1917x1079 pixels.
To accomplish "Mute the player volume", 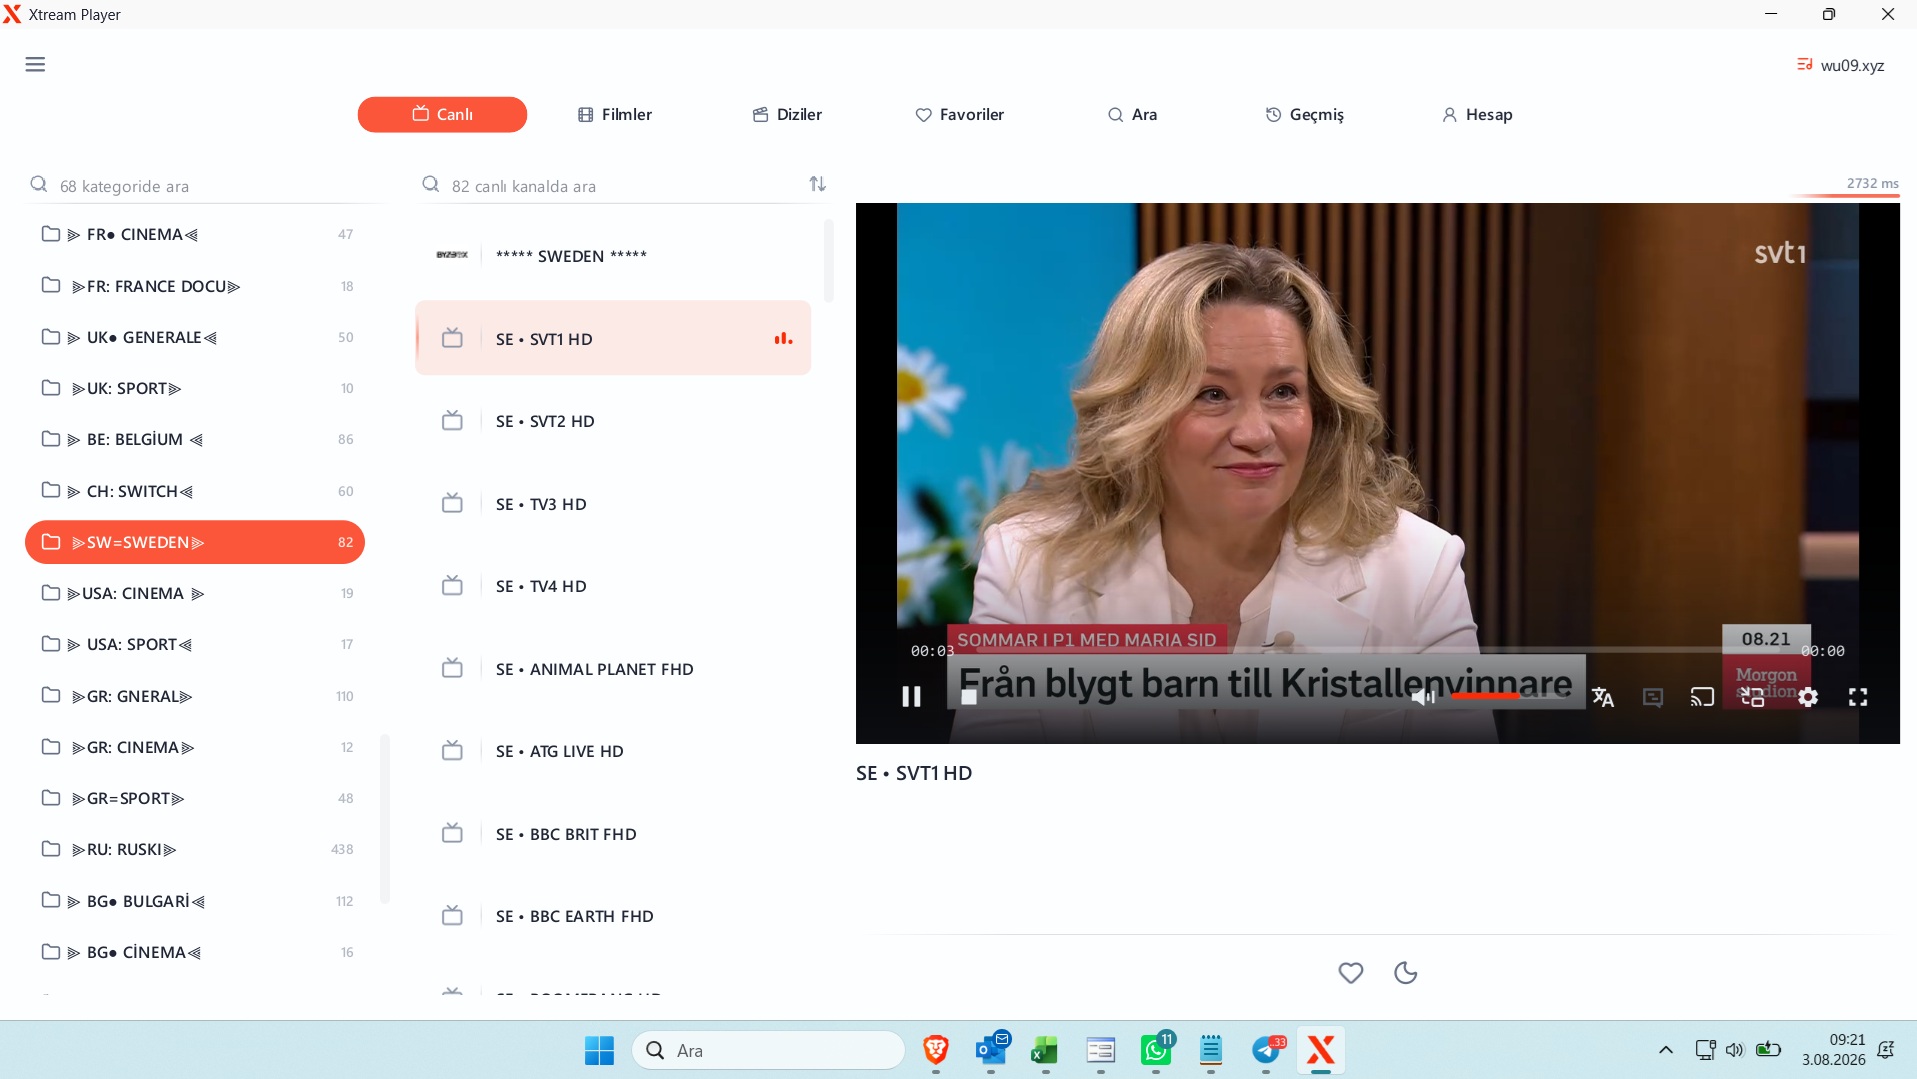I will [1422, 697].
